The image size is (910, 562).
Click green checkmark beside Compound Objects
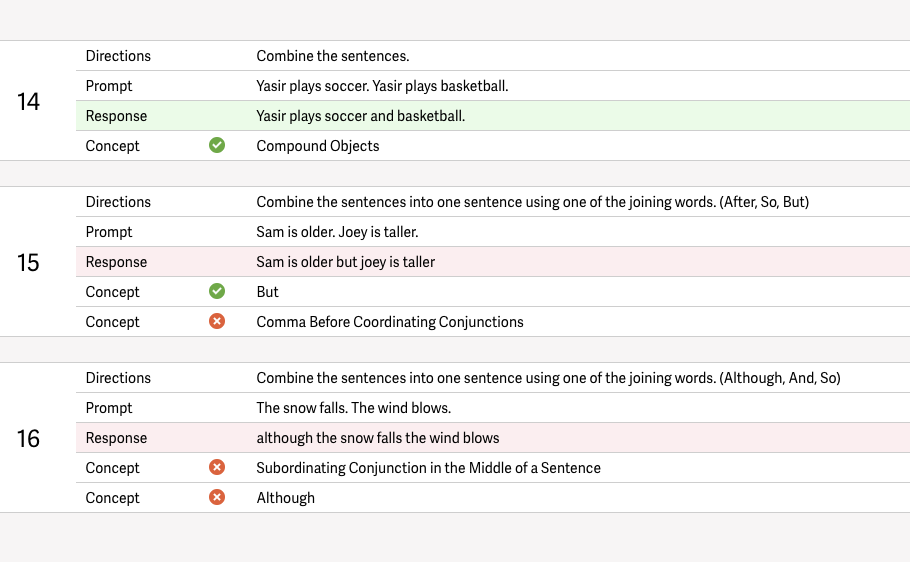coord(217,145)
